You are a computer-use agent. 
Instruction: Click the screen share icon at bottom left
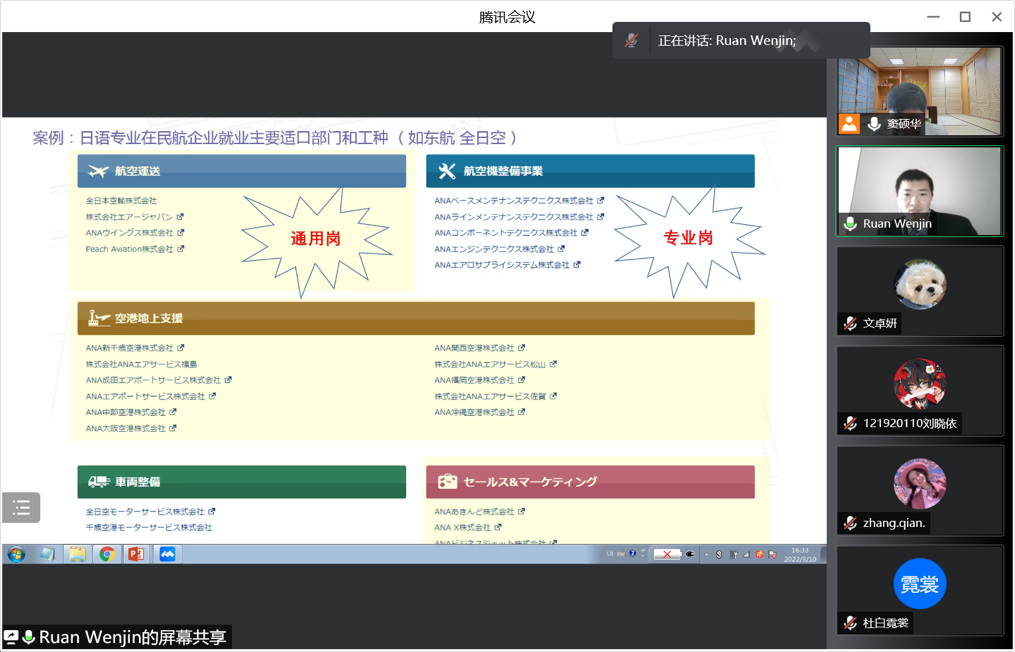[x=11, y=637]
